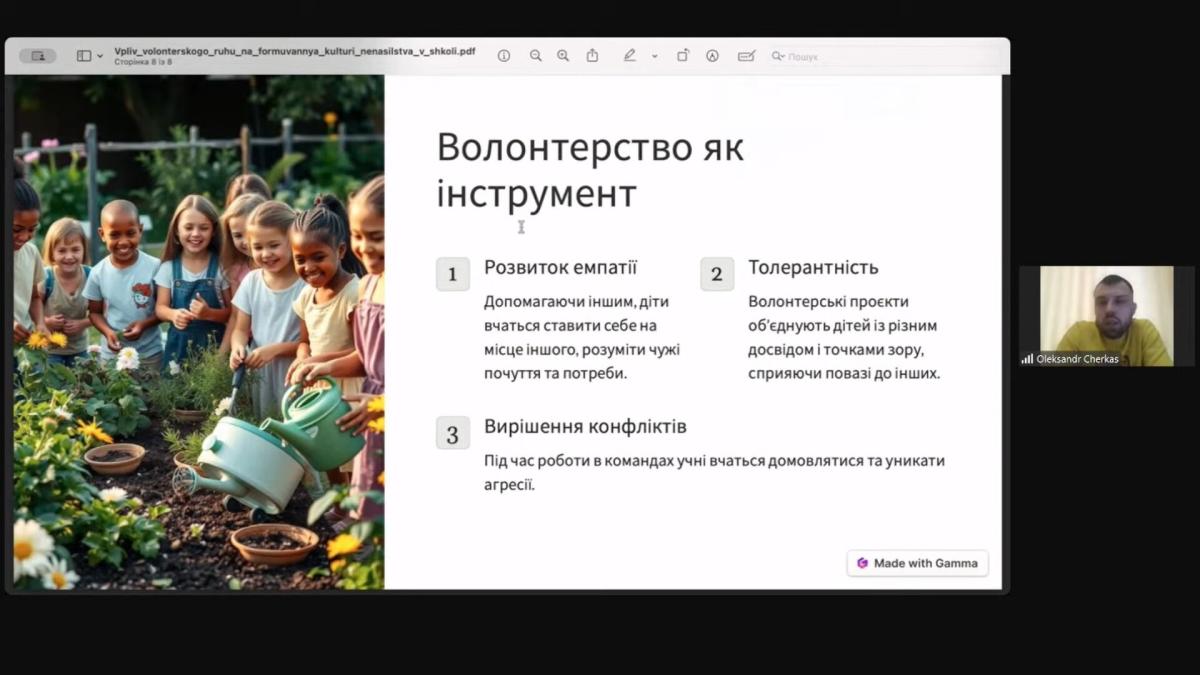Click the window control button at far left
1200x675 pixels.
pyautogui.click(x=38, y=56)
